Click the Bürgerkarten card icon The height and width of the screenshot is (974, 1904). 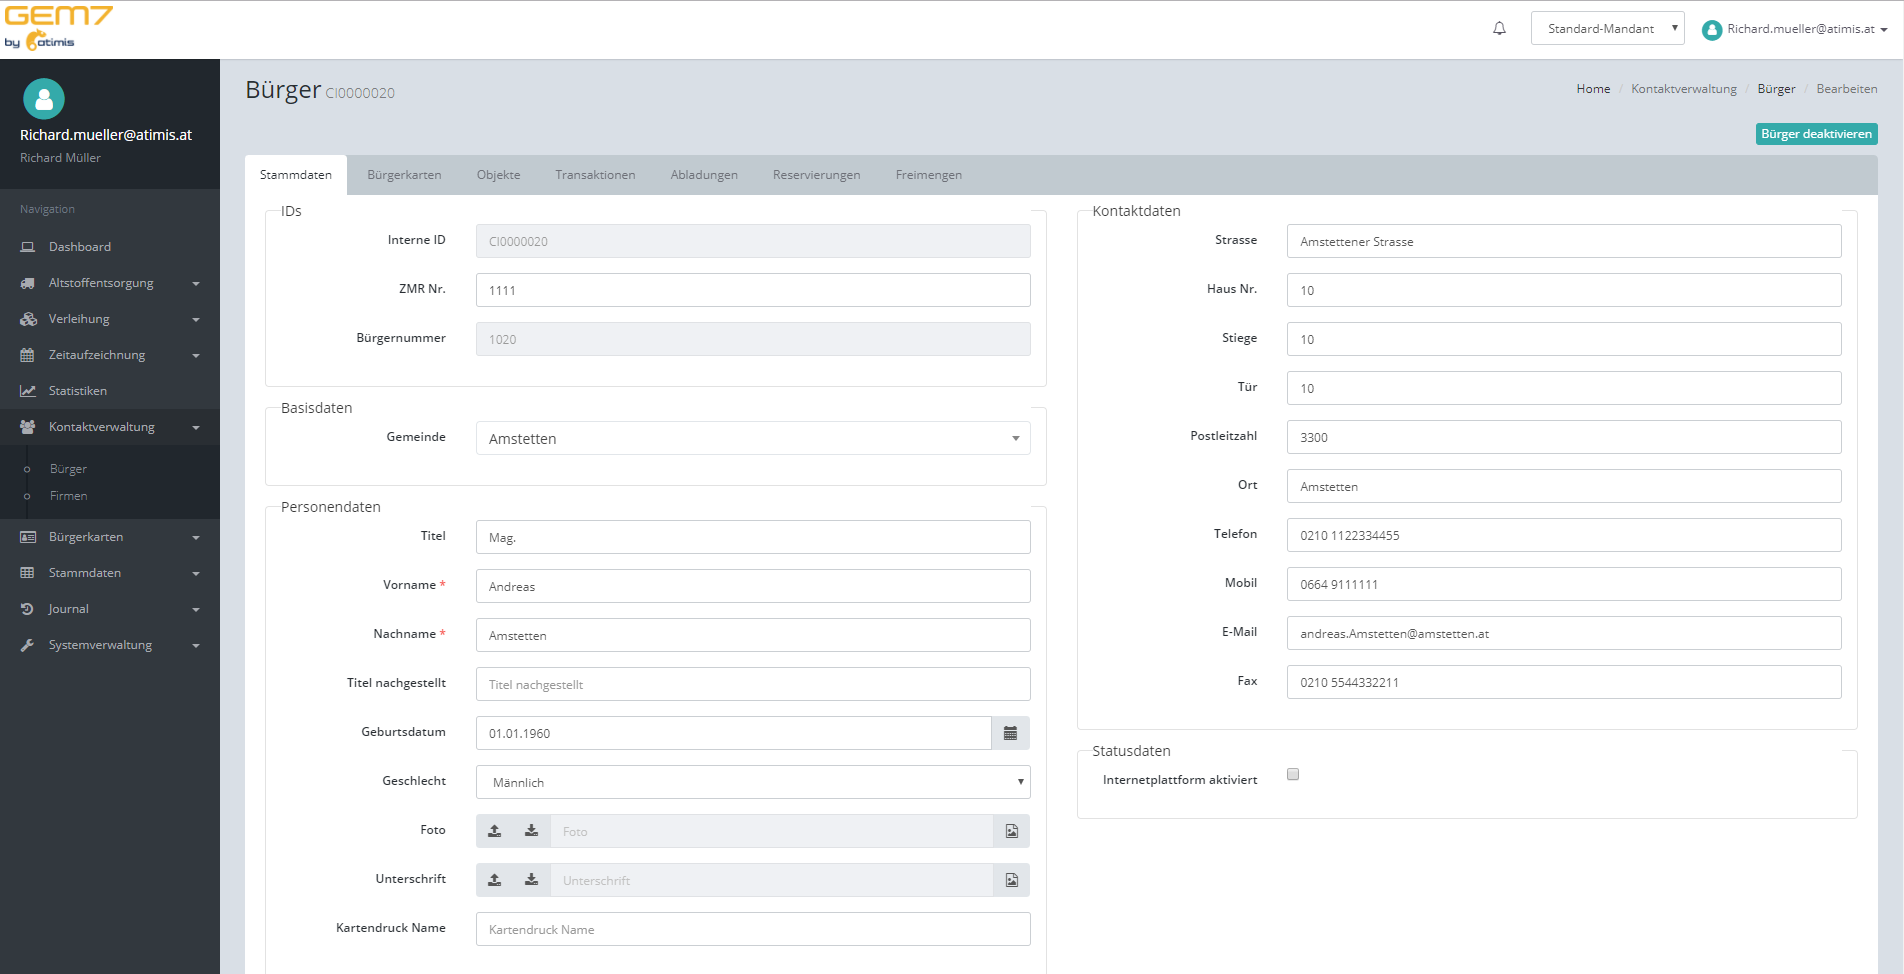tap(28, 537)
